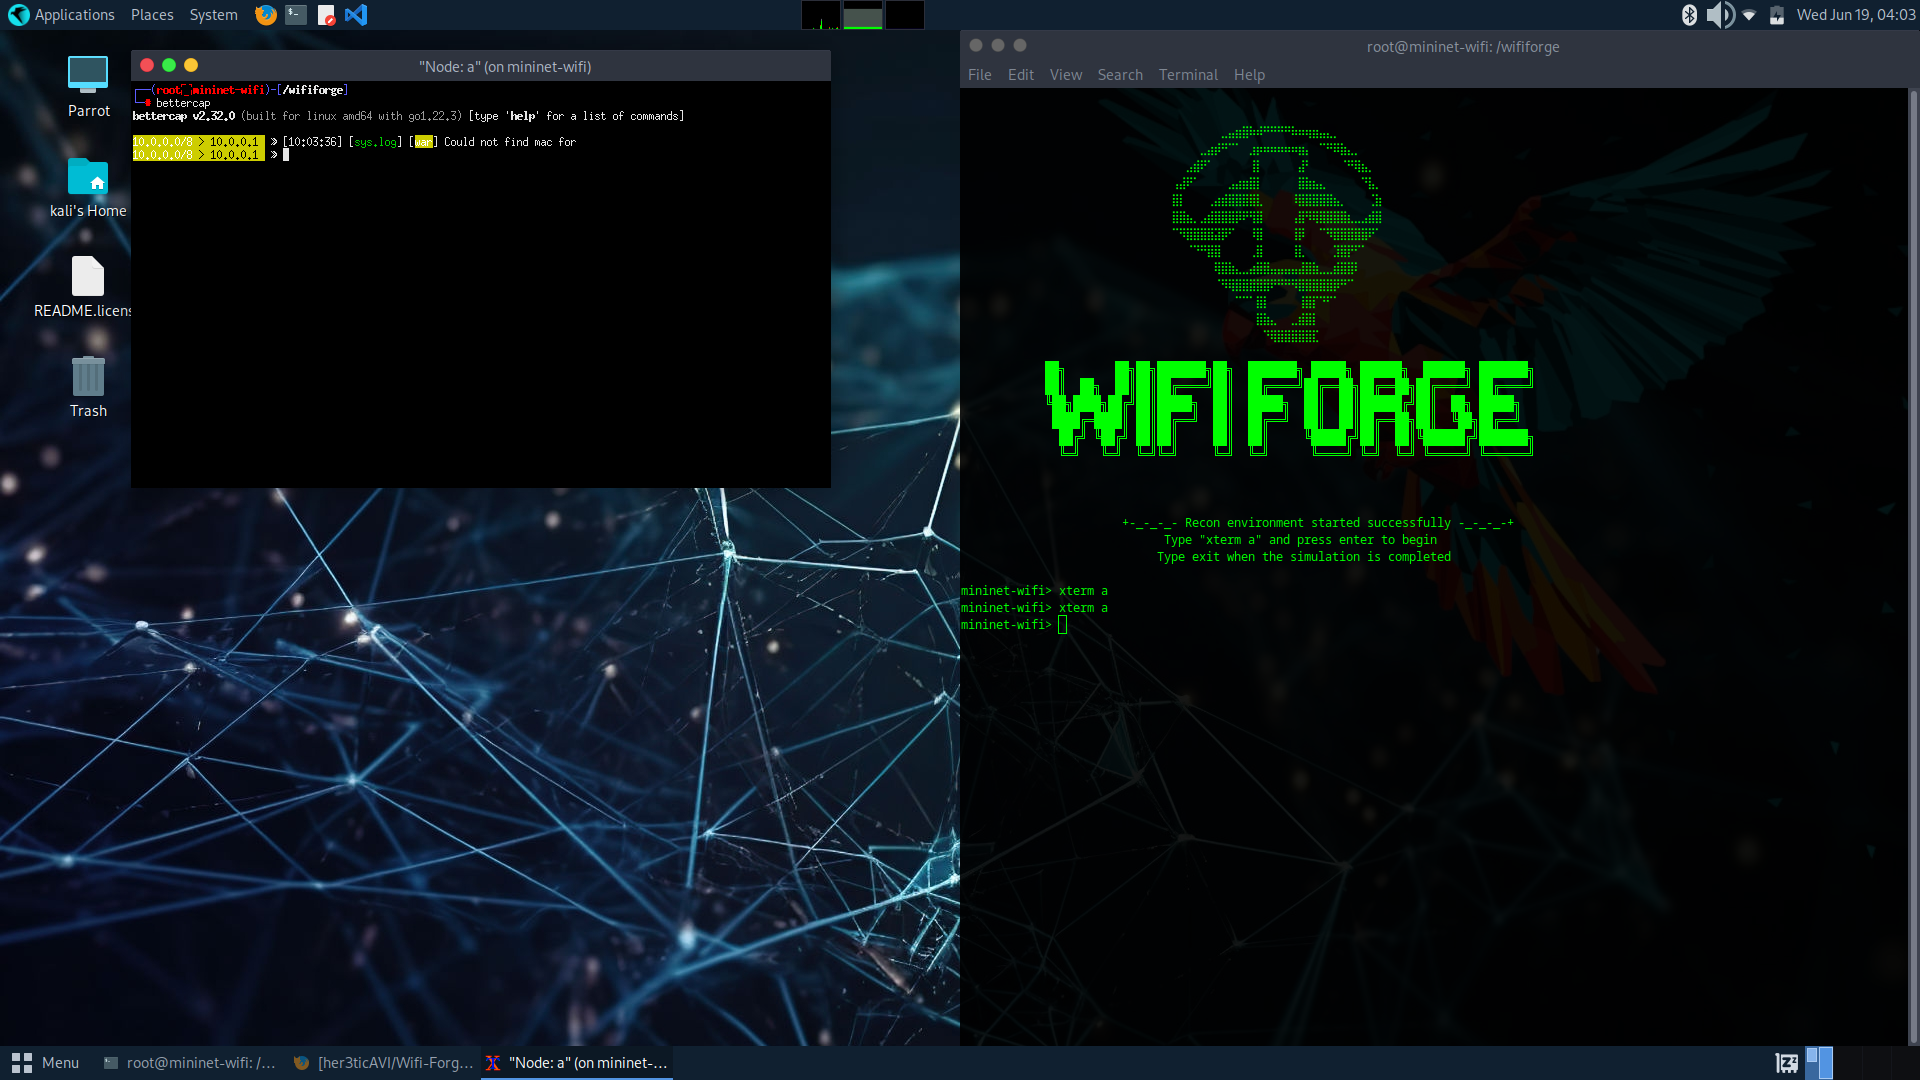Click the Menu button on bottom panel

click(45, 1063)
